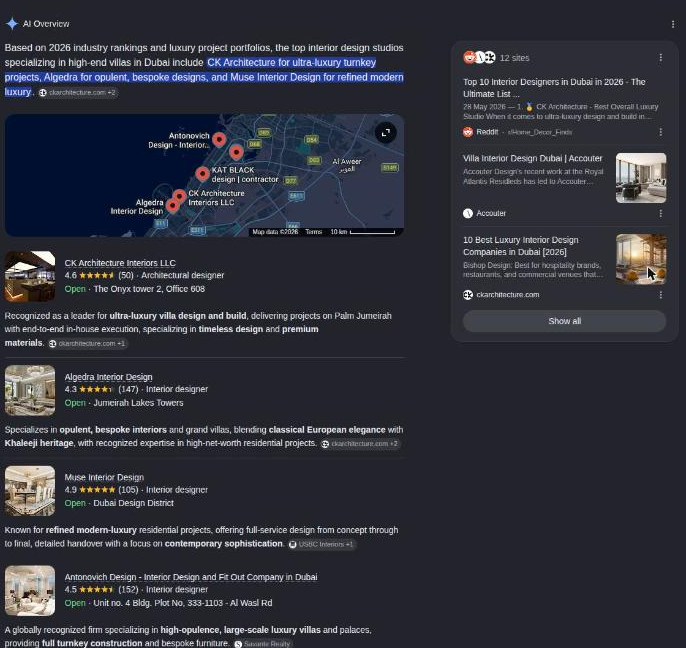Click the Accouter favicon in sources panel
The width and height of the screenshot is (686, 648).
(468, 214)
